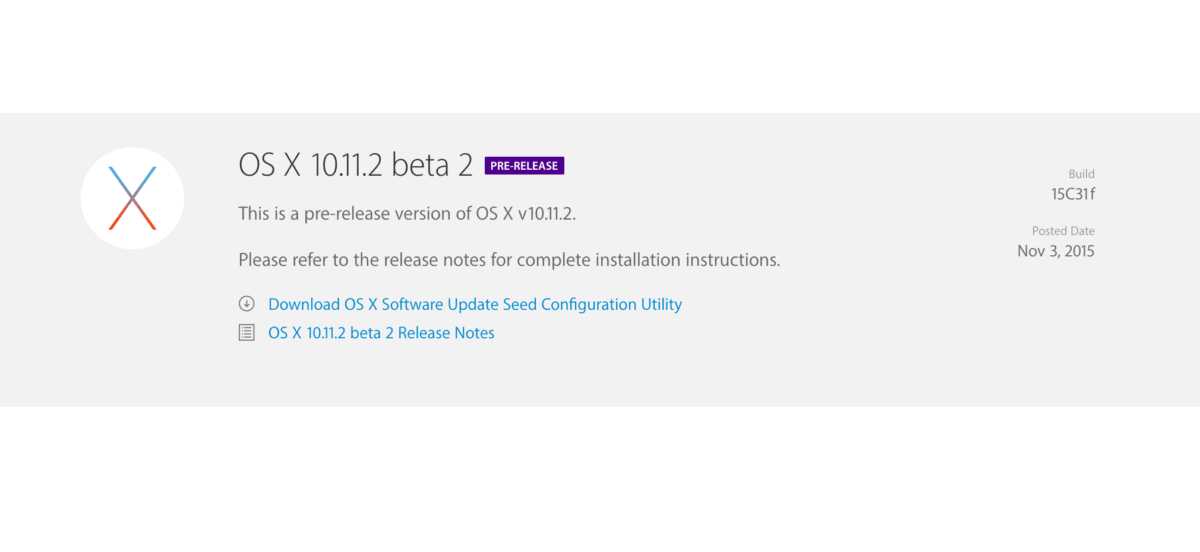The height and width of the screenshot is (552, 1200).
Task: Click the Build label
Action: click(1081, 174)
